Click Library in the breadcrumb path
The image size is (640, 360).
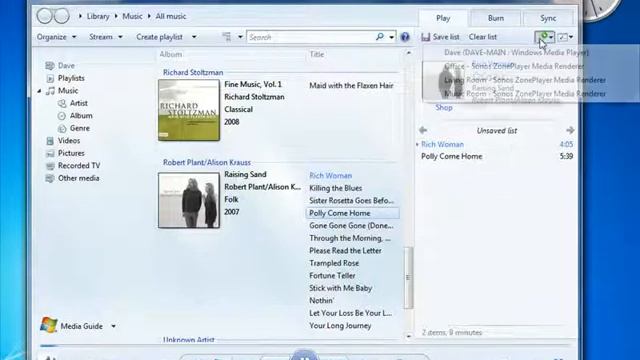pyautogui.click(x=98, y=16)
